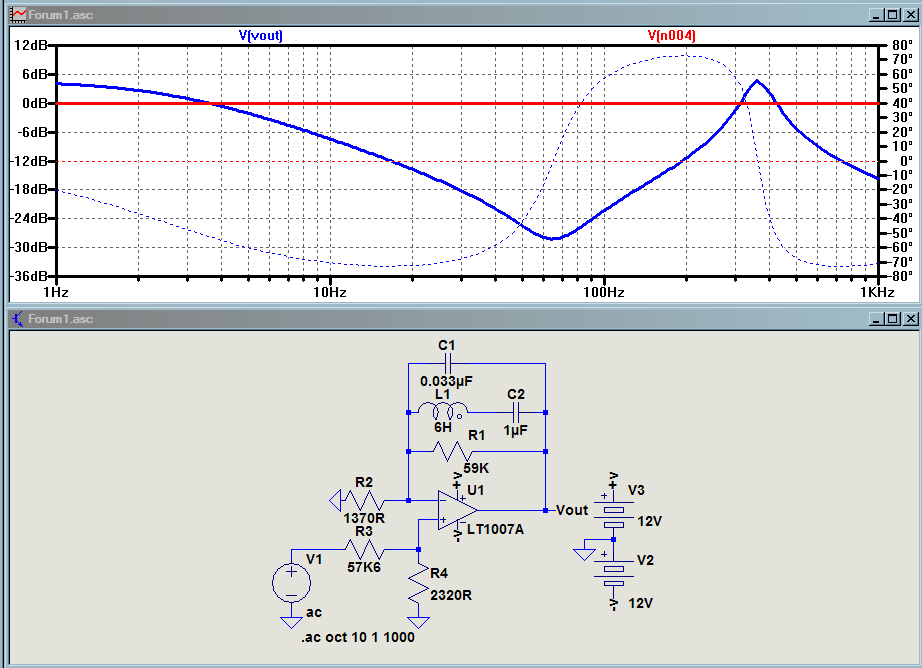Viewport: 922px width, 668px height.
Task: Click the 'ac' value under V1
Action: pos(313,613)
